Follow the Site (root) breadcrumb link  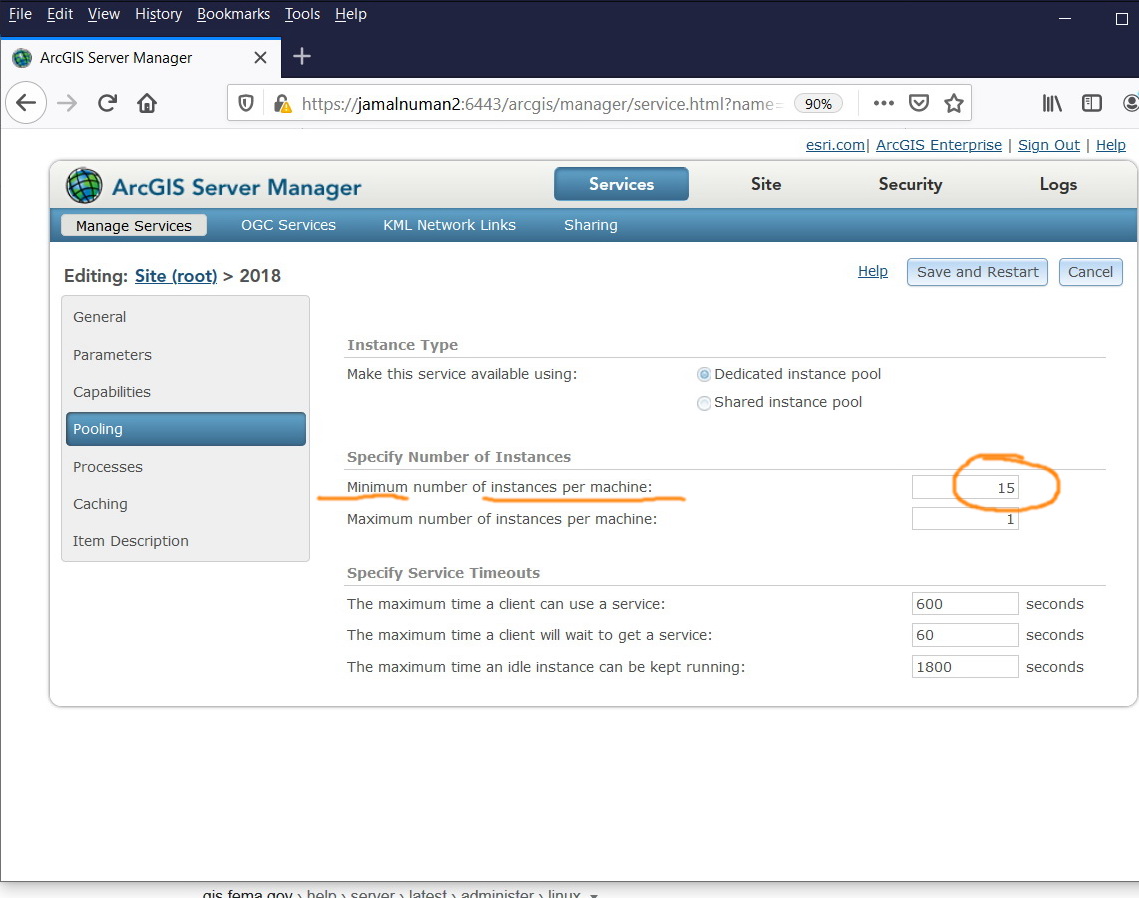176,276
